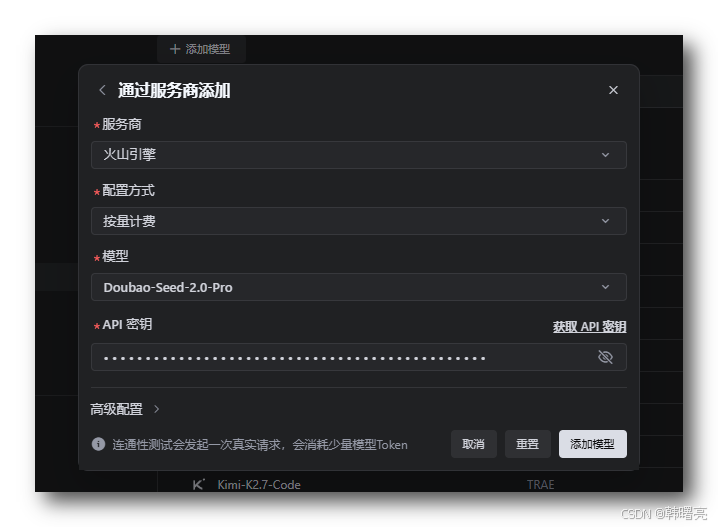This screenshot has width=718, height=527.
Task: Open the 配置方式 dropdown showing 按量计费
Action: point(359,221)
